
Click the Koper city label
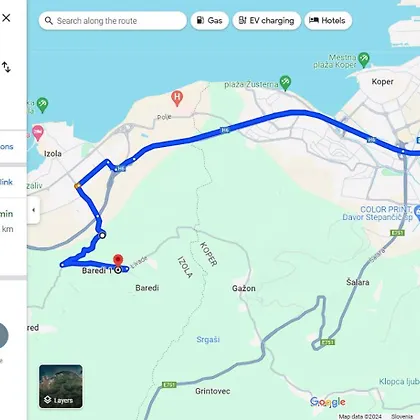pyautogui.click(x=383, y=82)
